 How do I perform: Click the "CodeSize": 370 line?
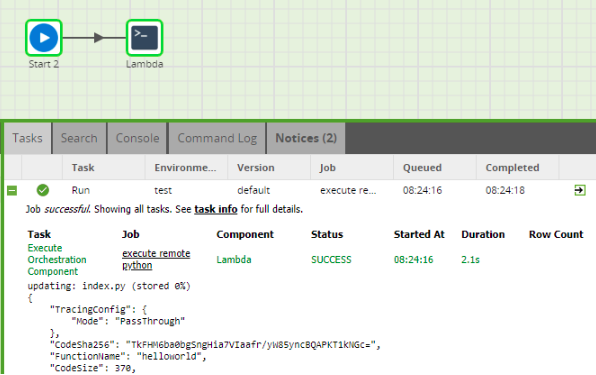tap(93, 368)
